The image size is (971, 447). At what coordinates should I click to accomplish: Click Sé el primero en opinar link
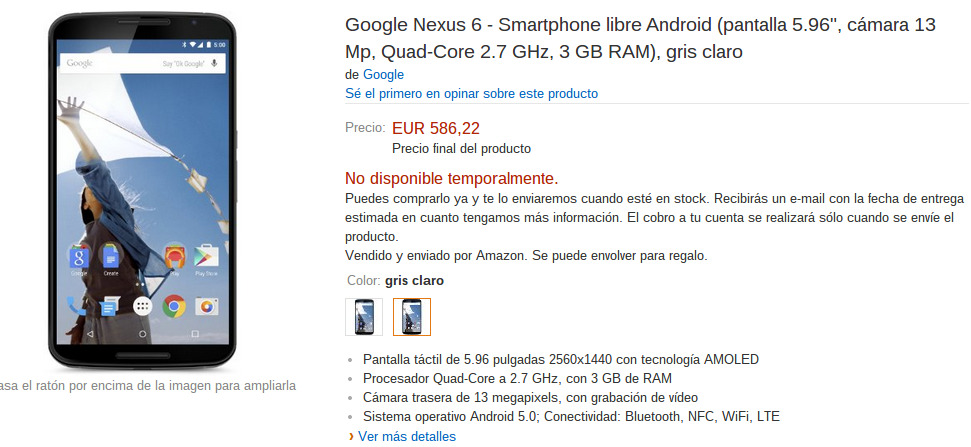click(x=471, y=93)
